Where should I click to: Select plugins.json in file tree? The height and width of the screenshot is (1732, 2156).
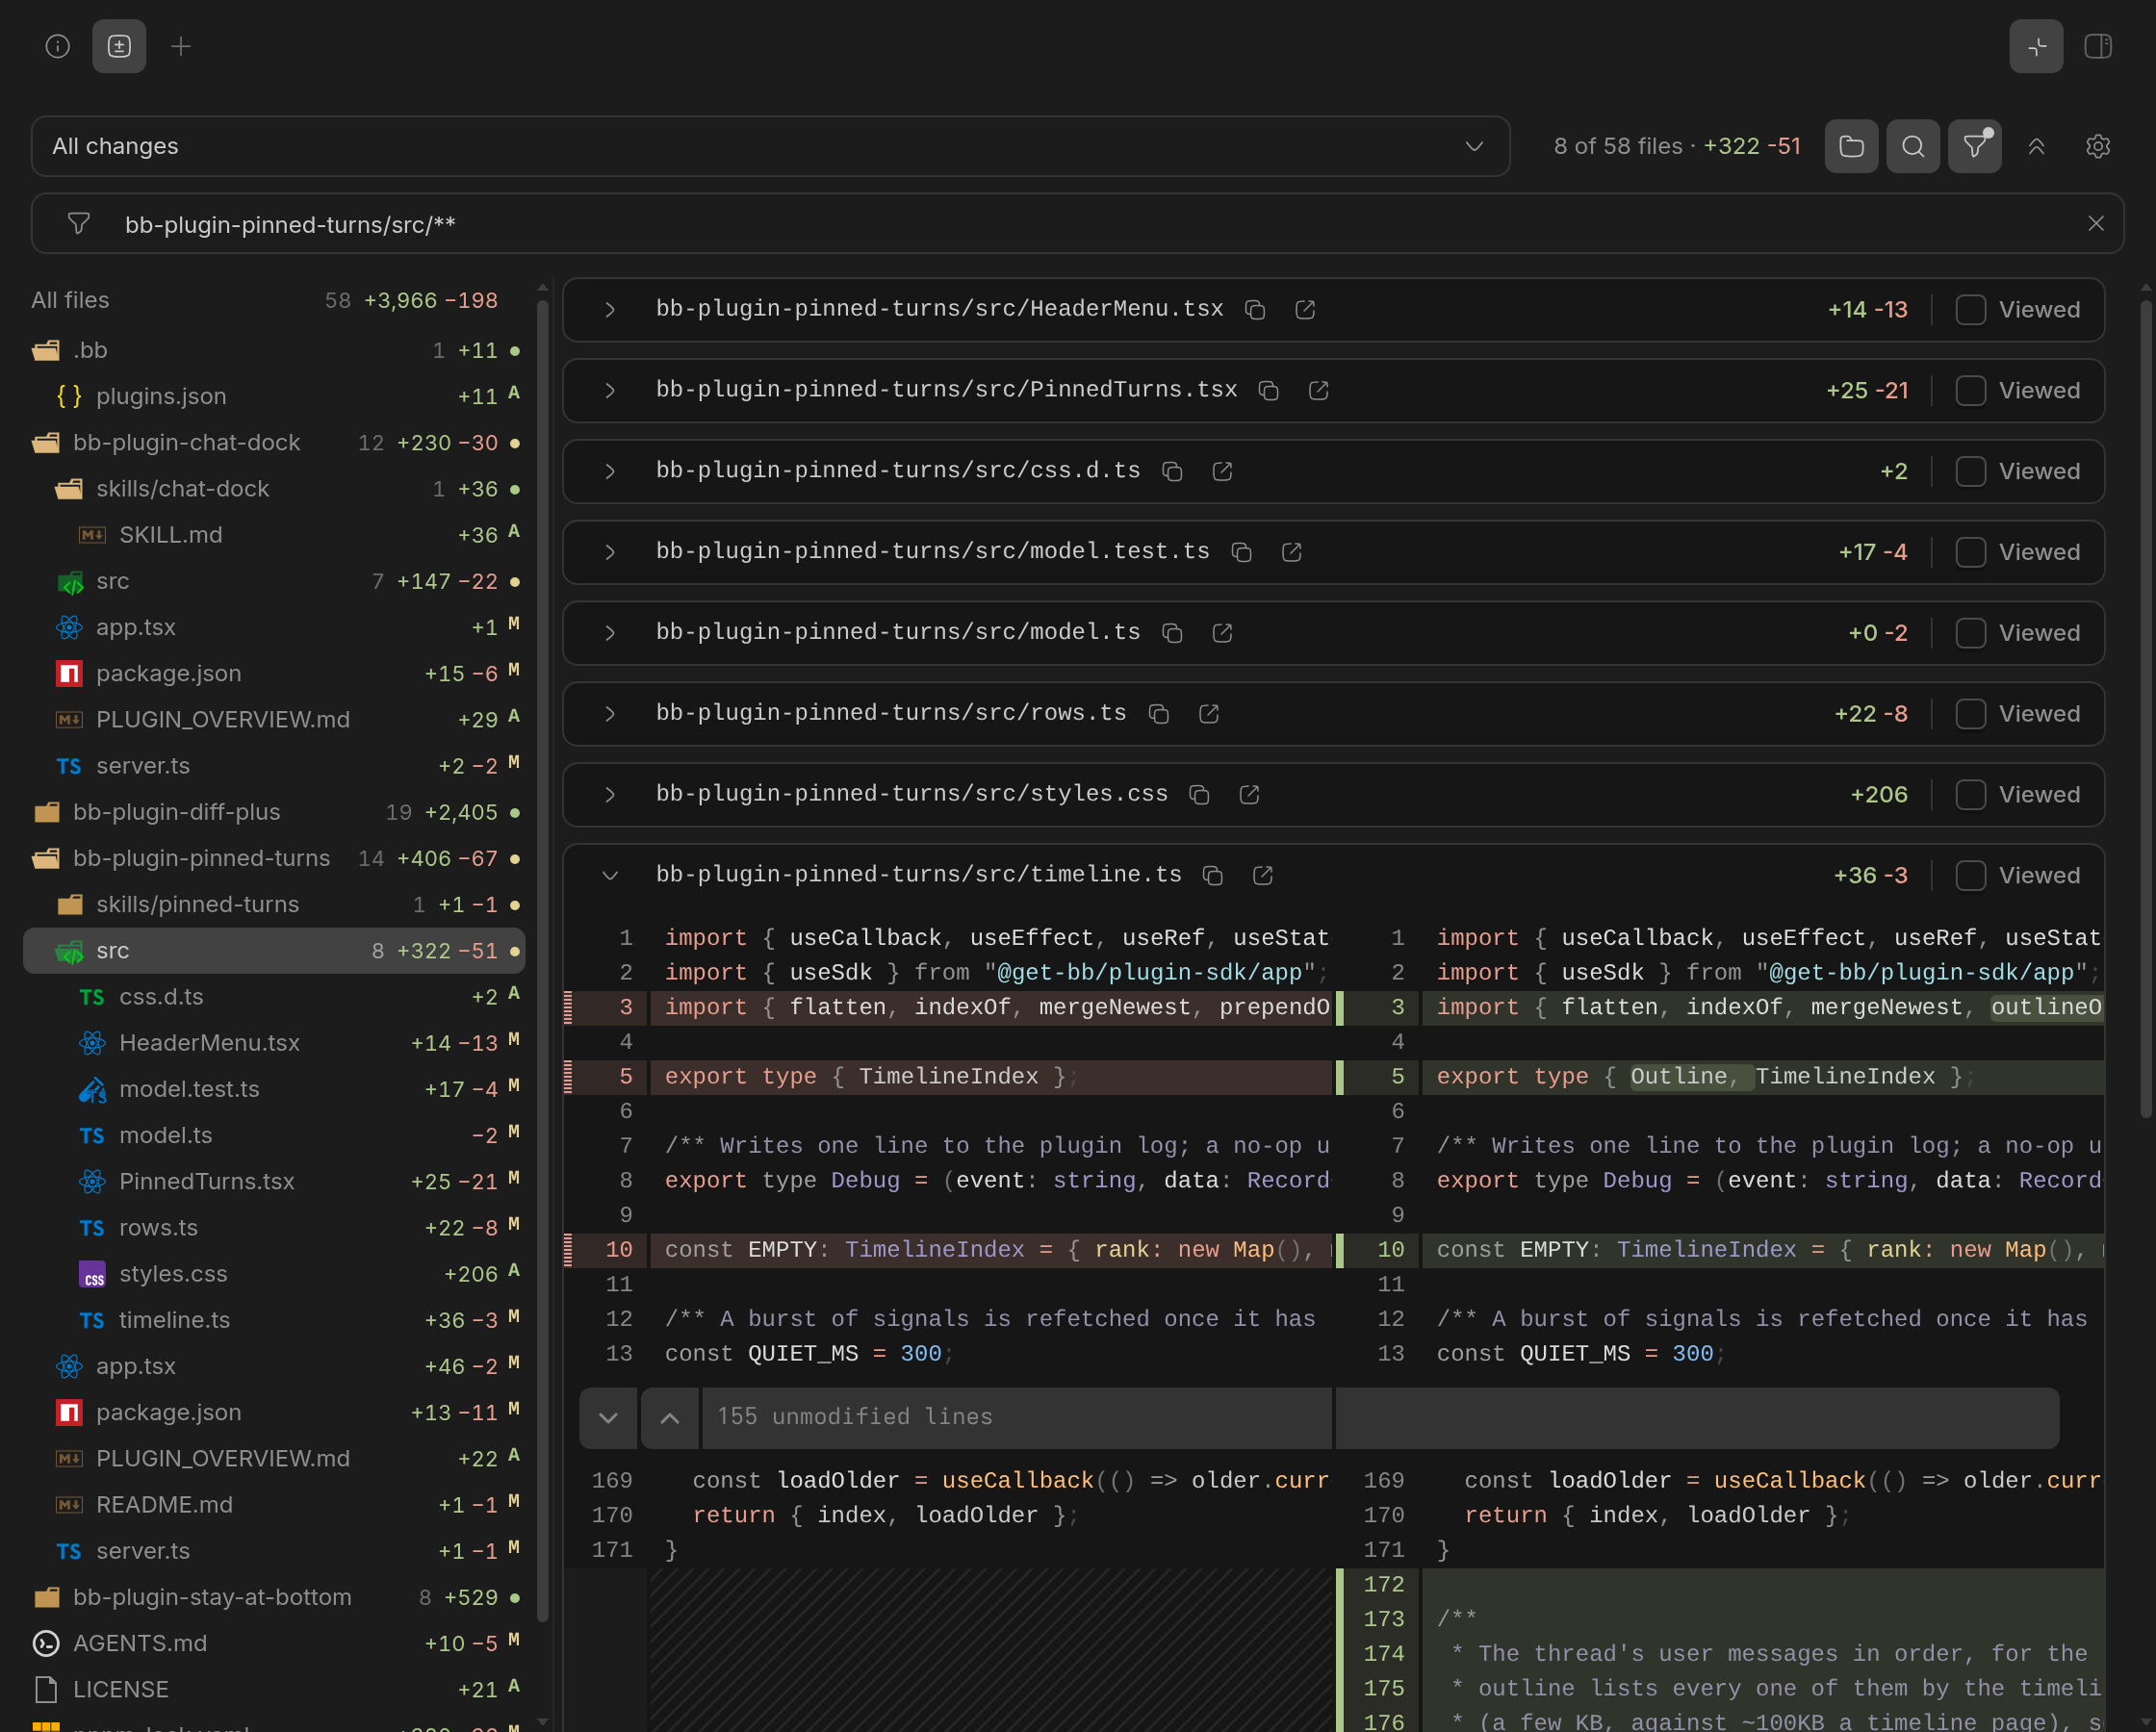coord(274,397)
